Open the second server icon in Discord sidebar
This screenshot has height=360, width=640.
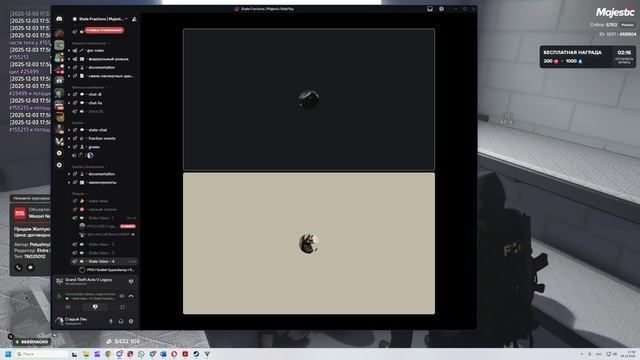point(60,44)
